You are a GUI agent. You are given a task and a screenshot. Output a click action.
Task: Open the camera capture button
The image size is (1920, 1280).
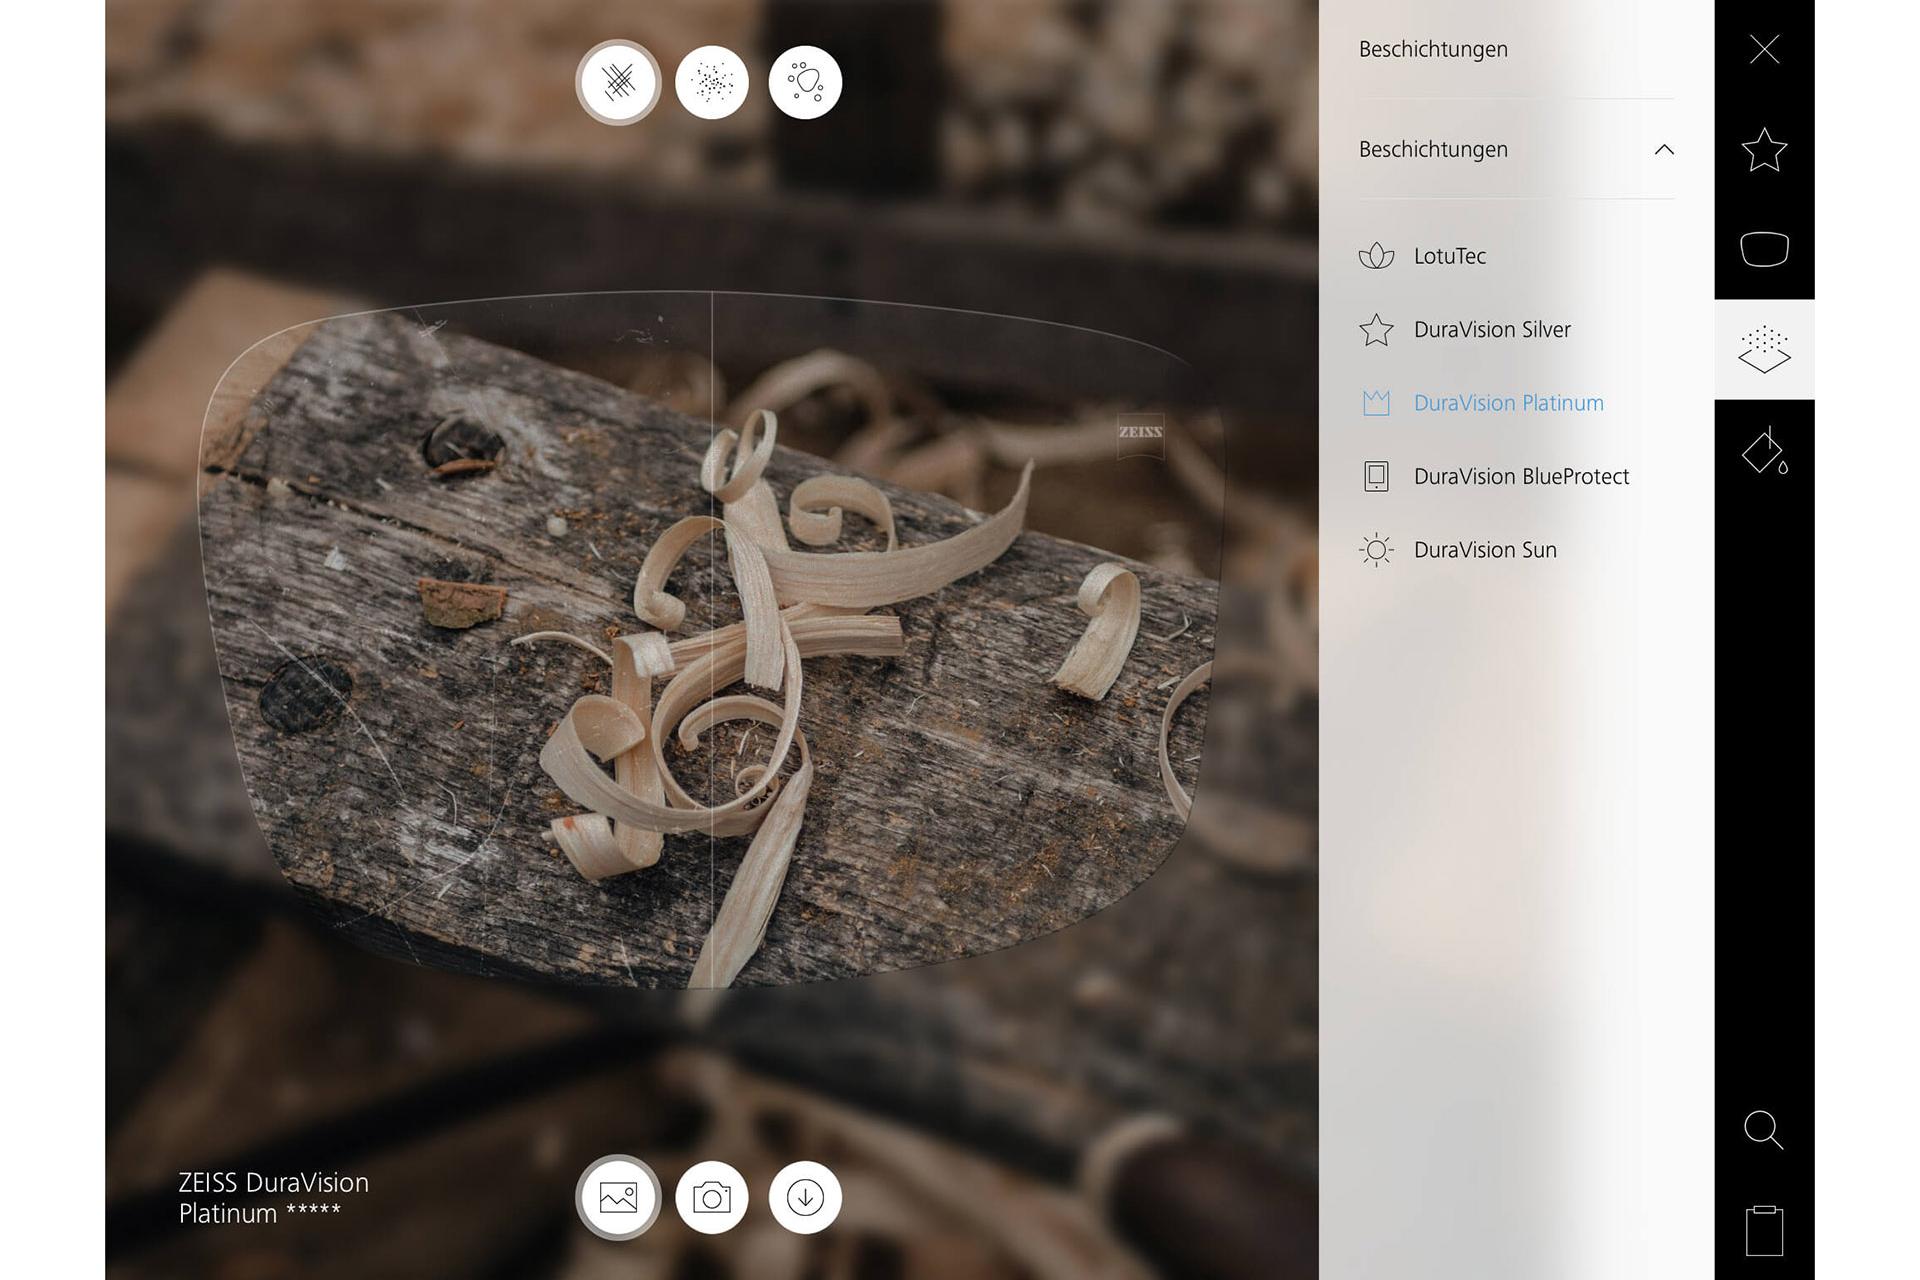click(712, 1197)
